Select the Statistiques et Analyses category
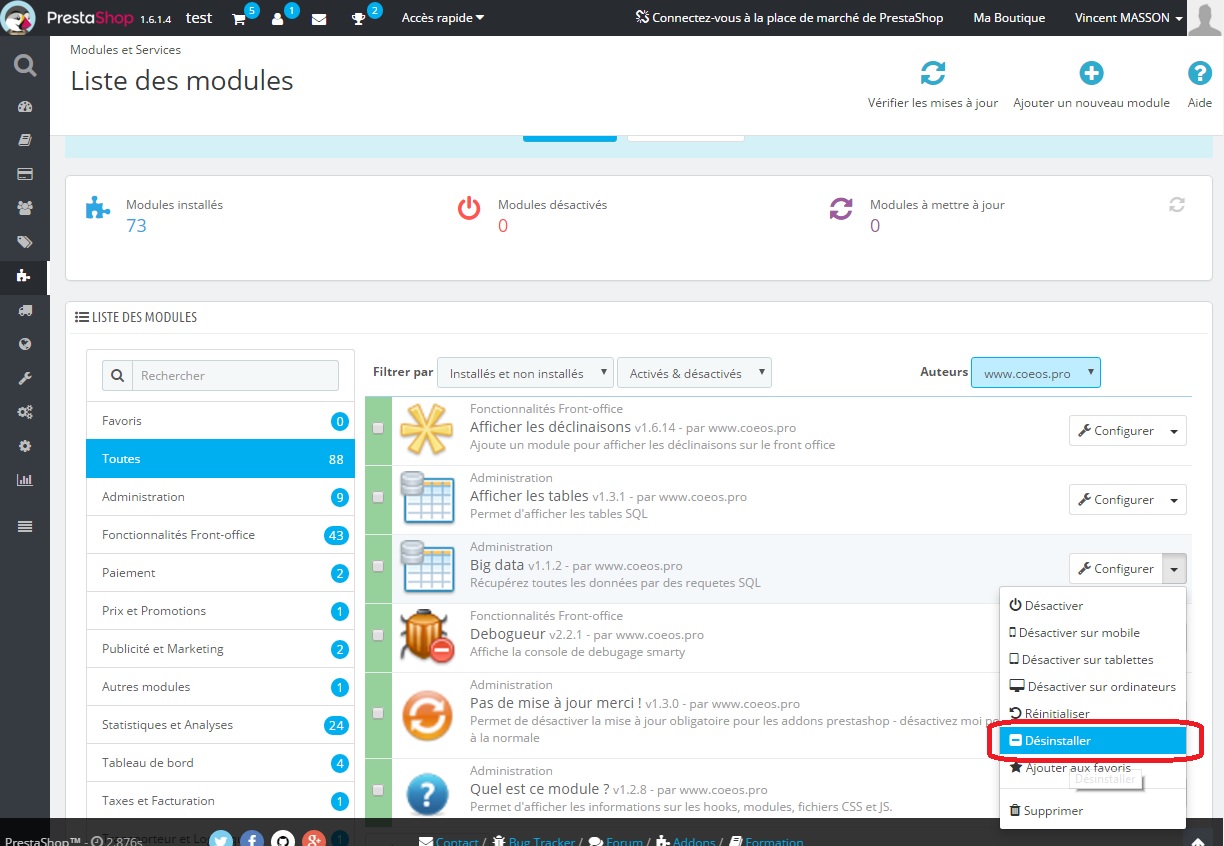Viewport: 1224px width, 846px height. point(220,725)
